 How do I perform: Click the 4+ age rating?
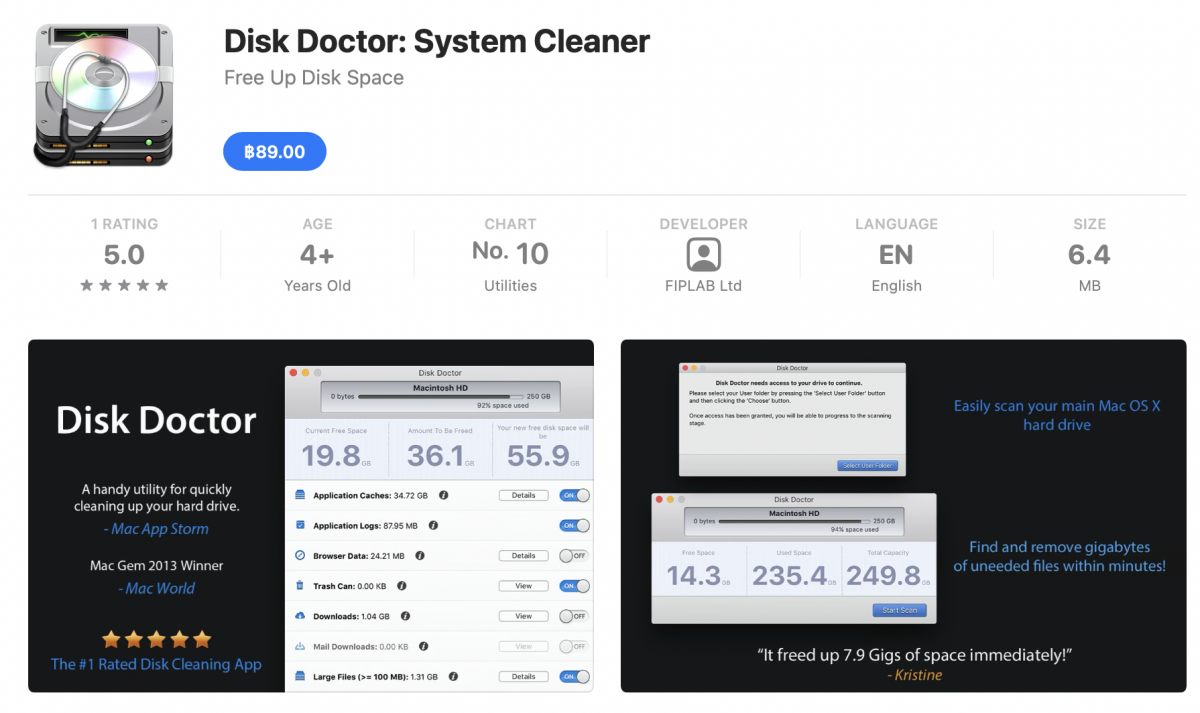[x=317, y=255]
